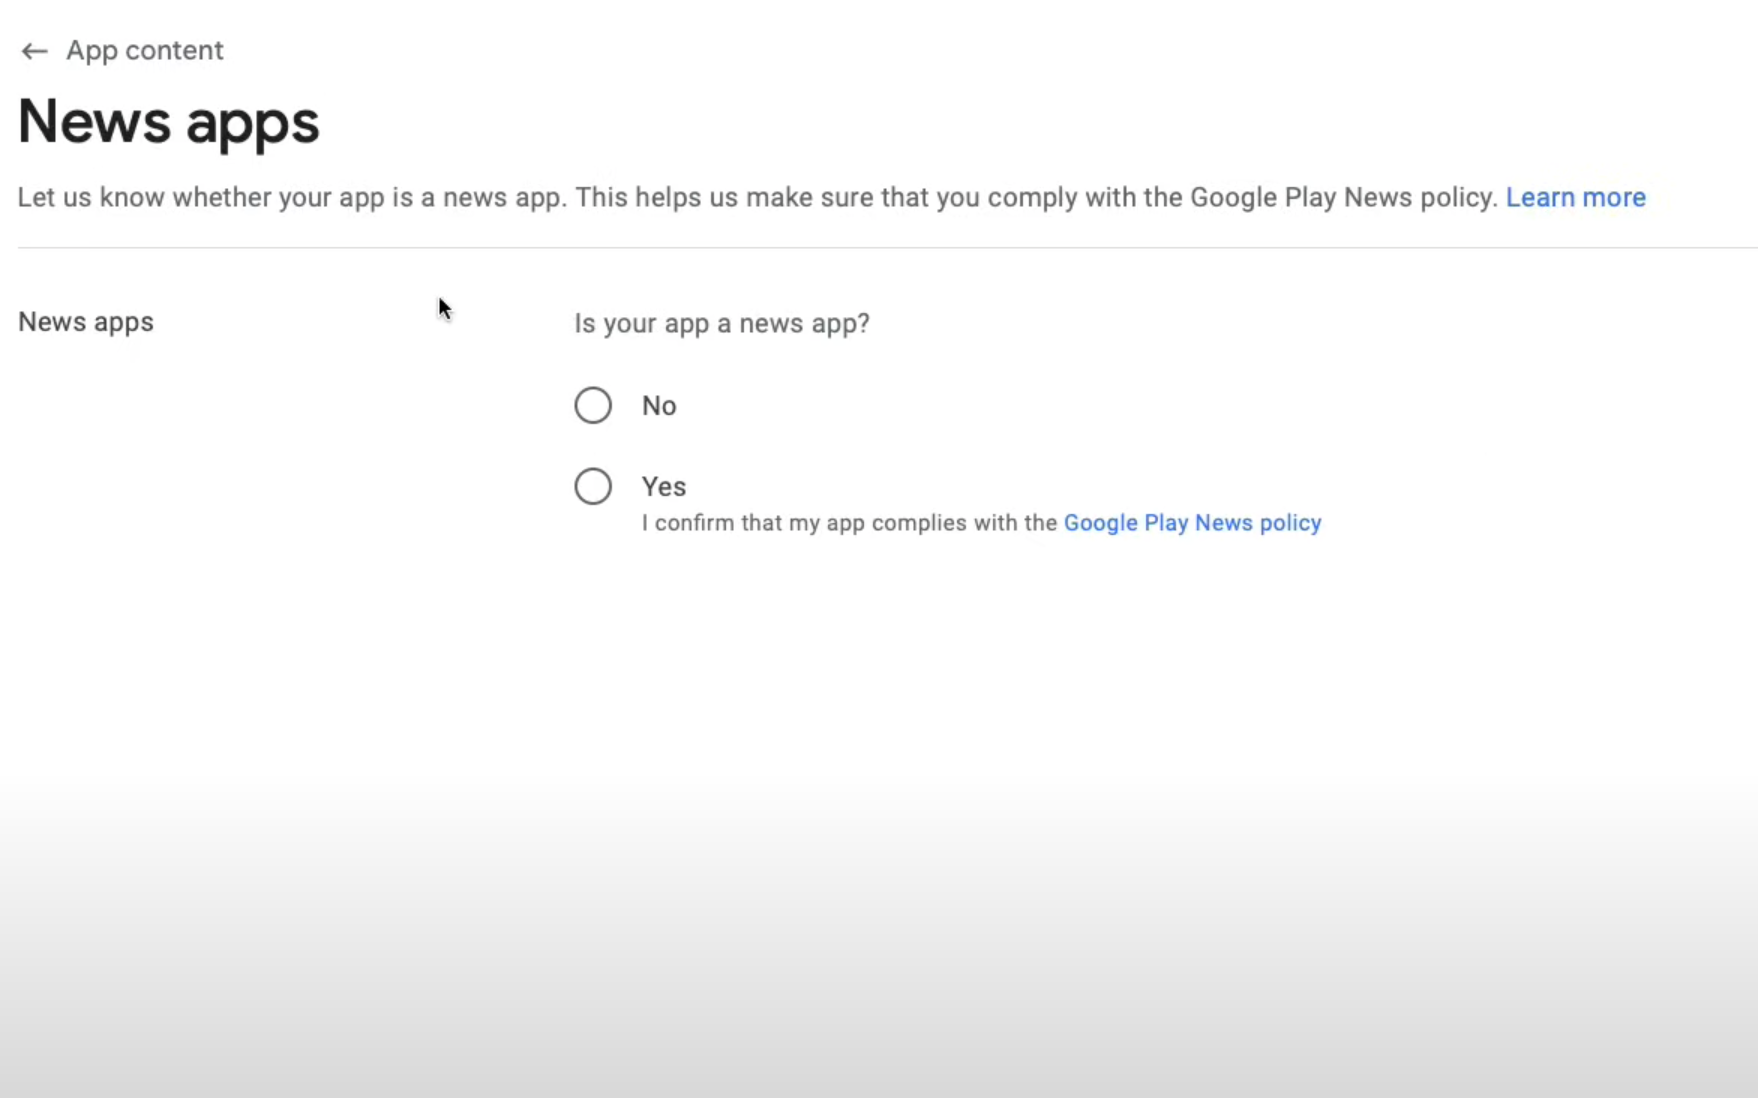The height and width of the screenshot is (1098, 1758).
Task: Open the Learn more link
Action: [x=1575, y=197]
